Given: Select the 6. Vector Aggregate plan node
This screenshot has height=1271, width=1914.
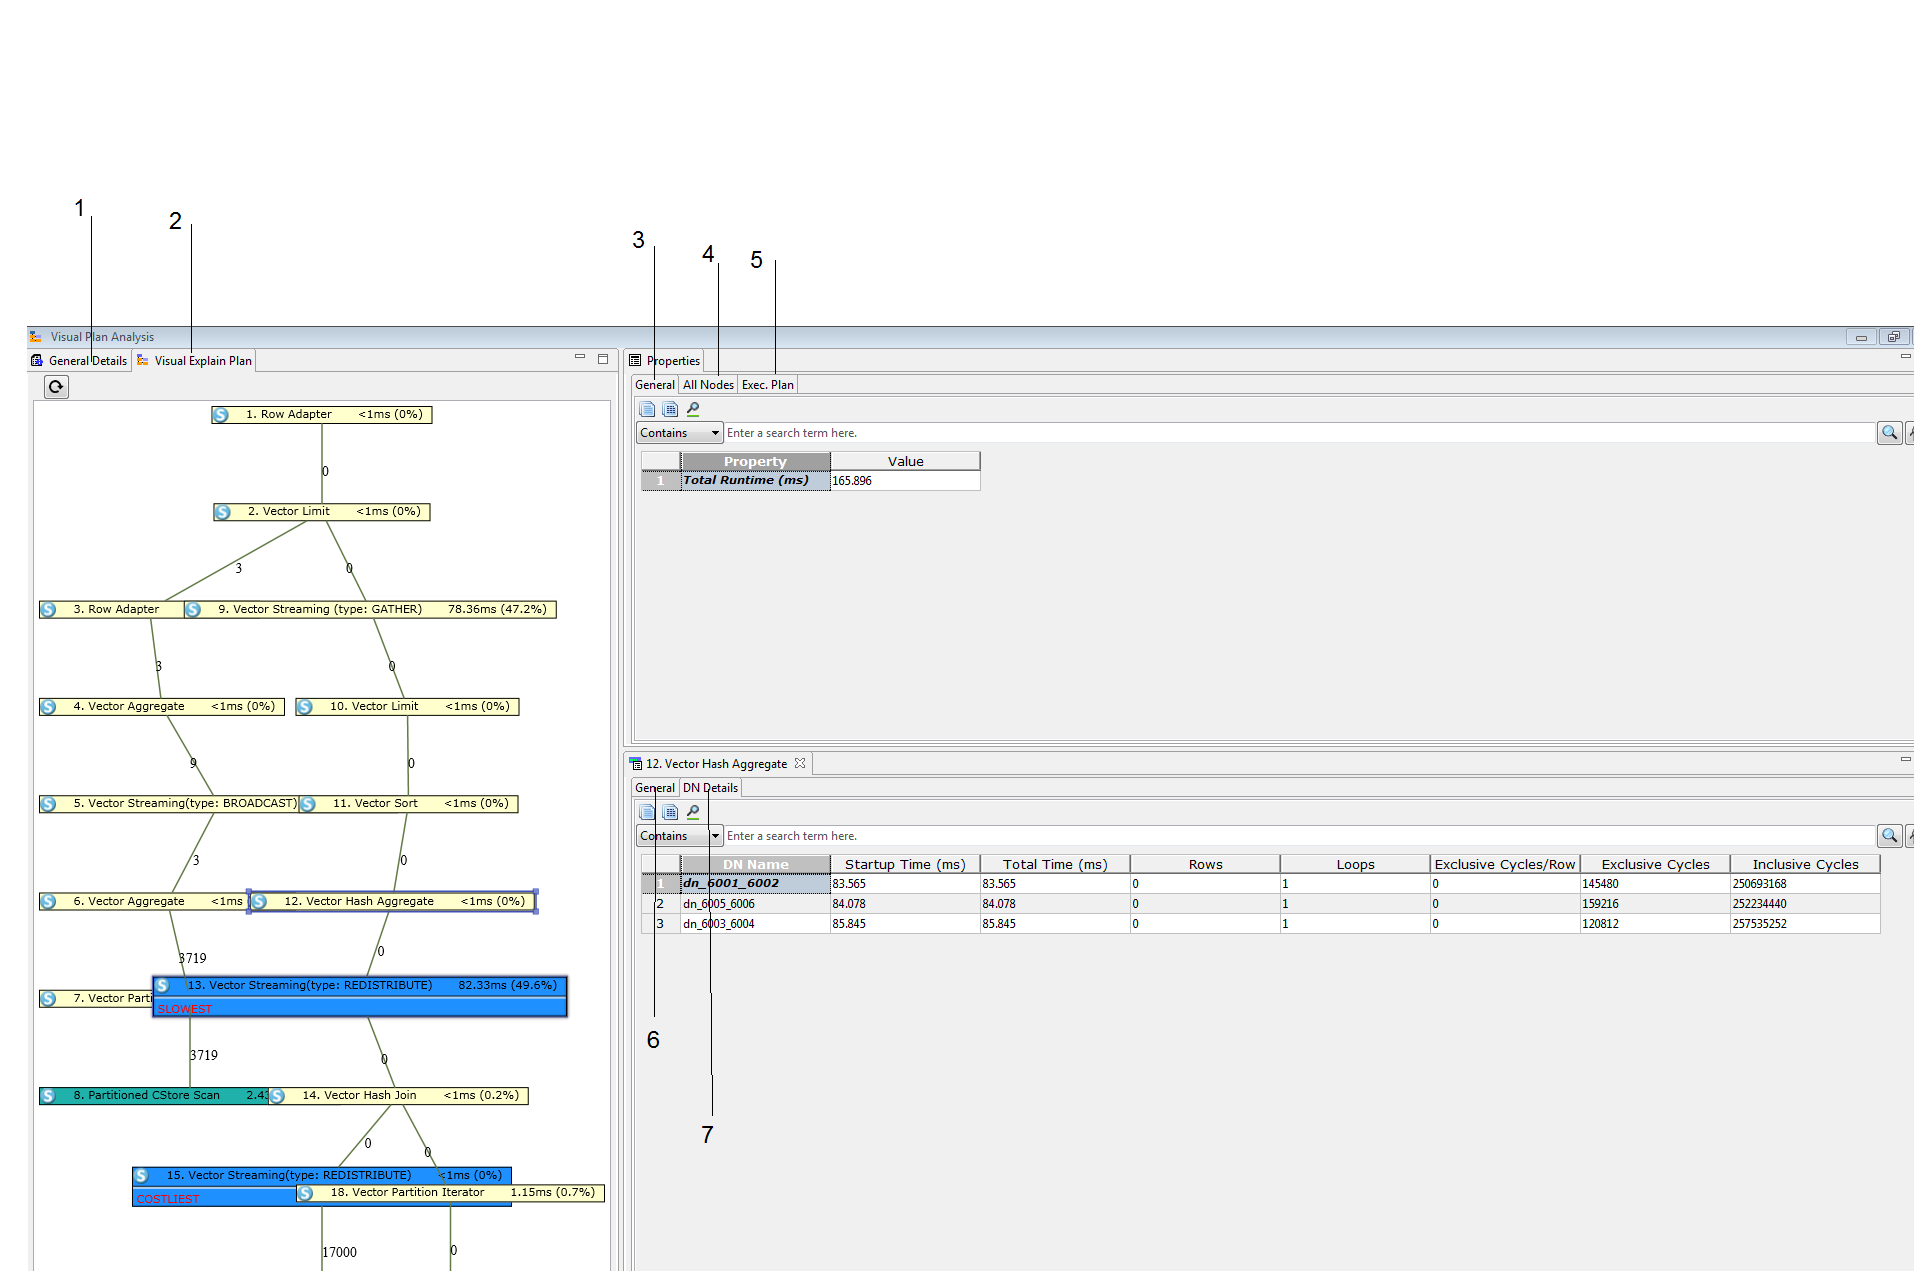Looking at the screenshot, I should pyautogui.click(x=144, y=902).
